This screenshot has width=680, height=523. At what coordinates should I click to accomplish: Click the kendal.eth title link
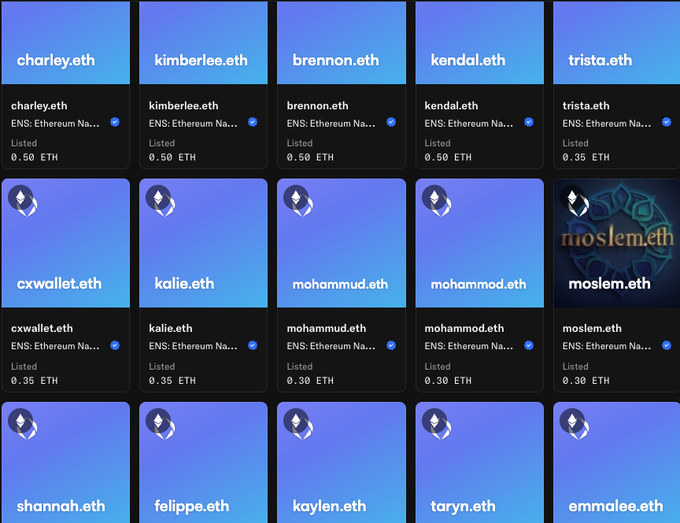click(x=451, y=106)
